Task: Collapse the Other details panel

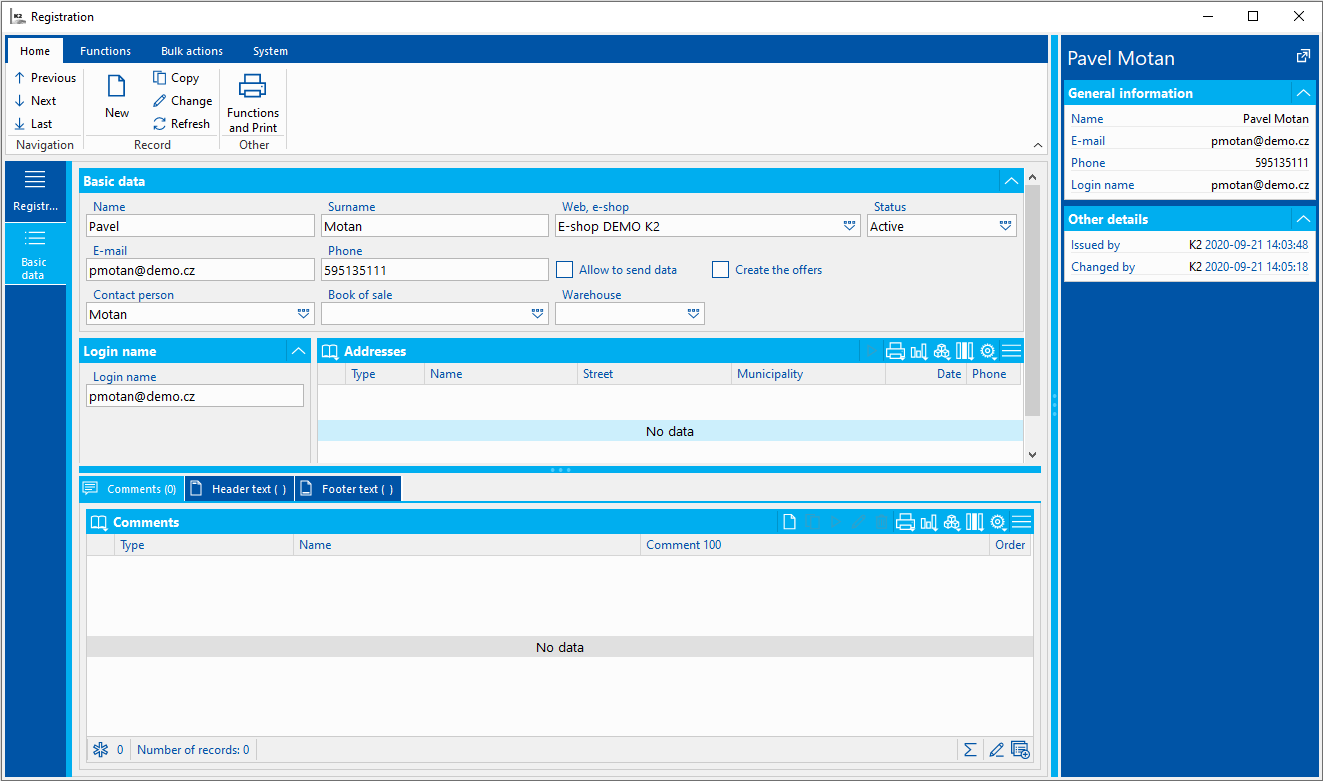Action: pos(1303,219)
